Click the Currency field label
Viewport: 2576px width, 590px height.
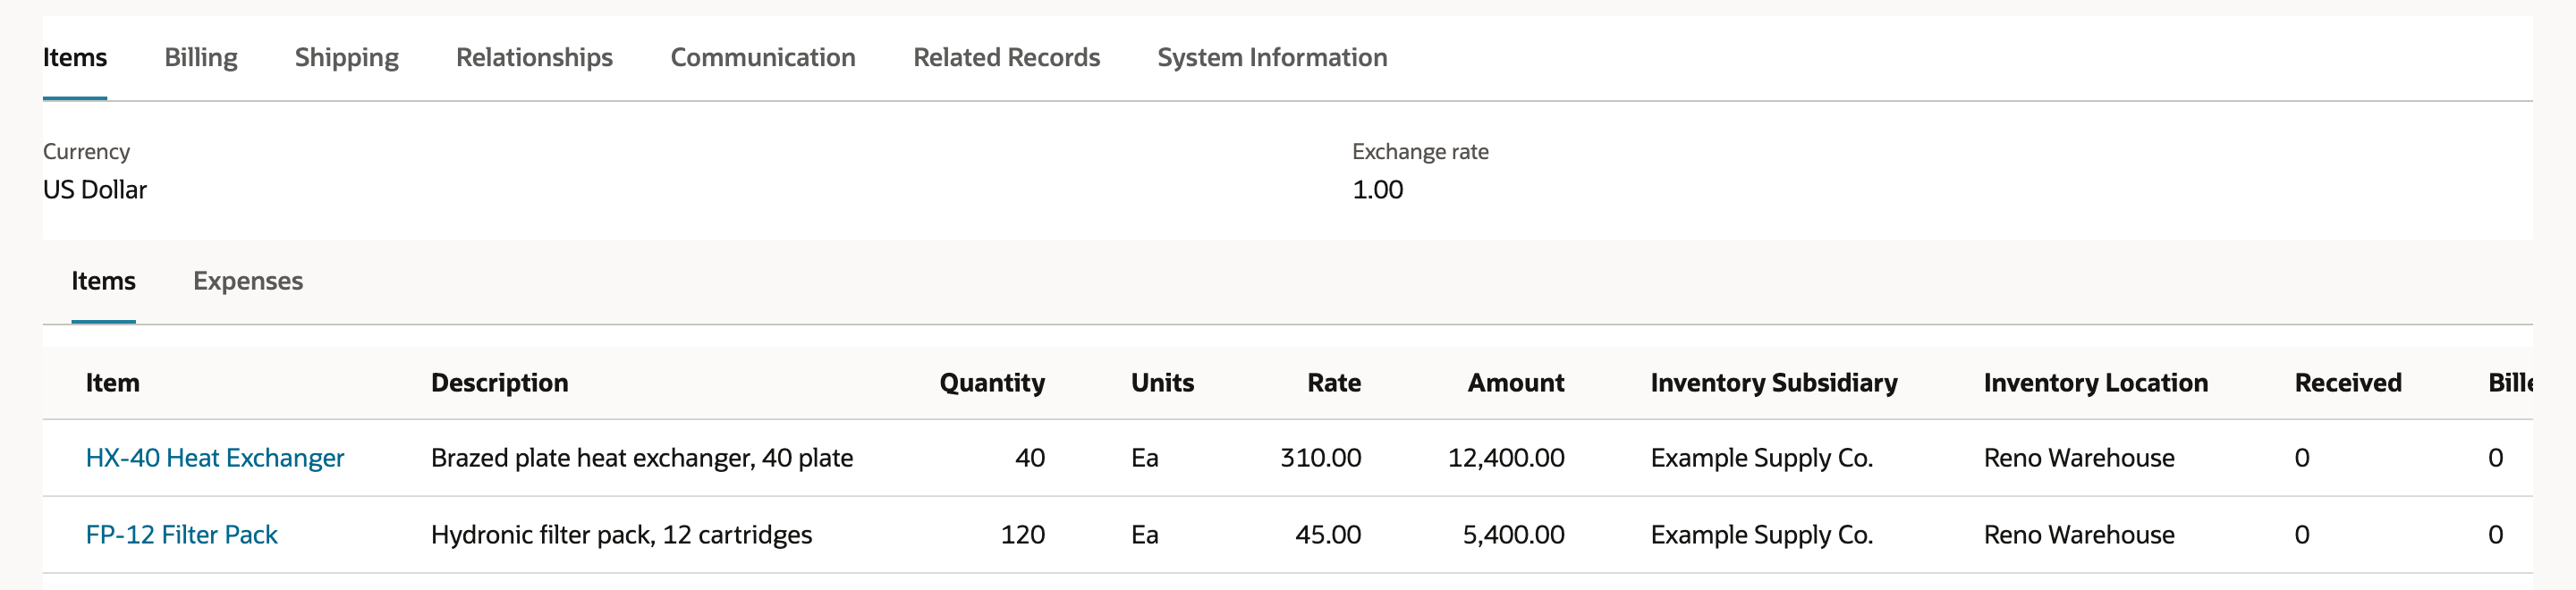point(87,151)
